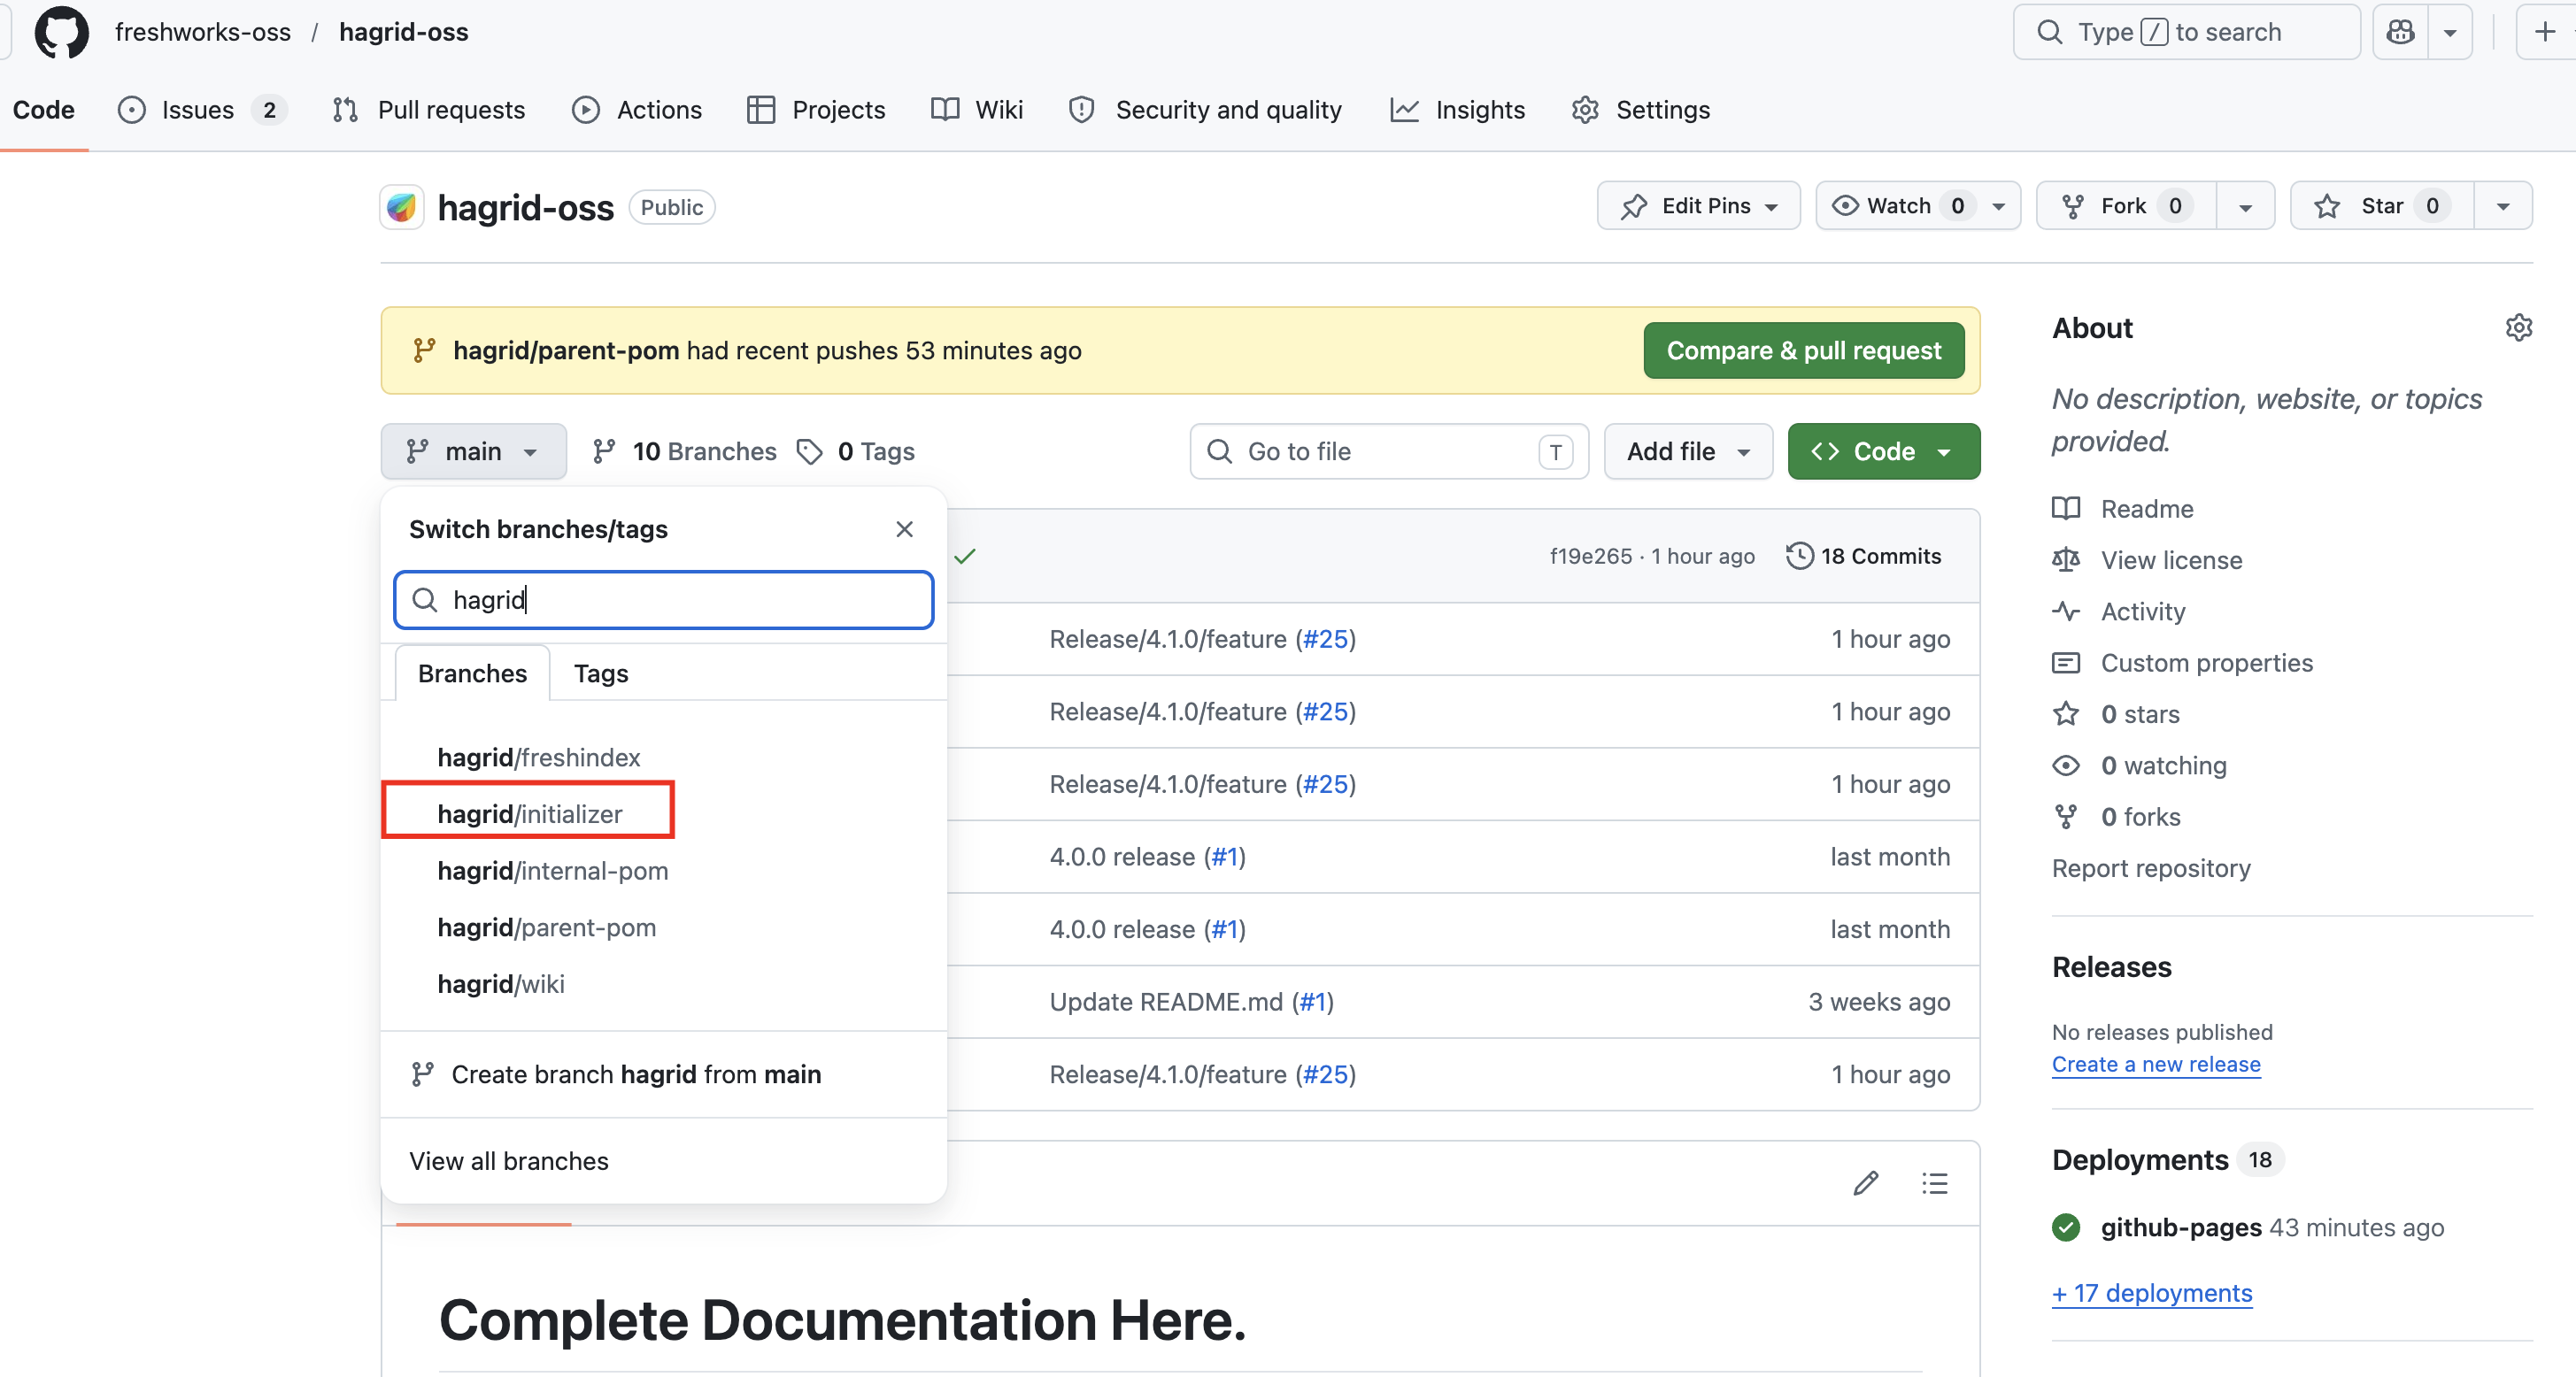Expand the Star lists dropdown arrow
The width and height of the screenshot is (2576, 1377).
point(2503,206)
